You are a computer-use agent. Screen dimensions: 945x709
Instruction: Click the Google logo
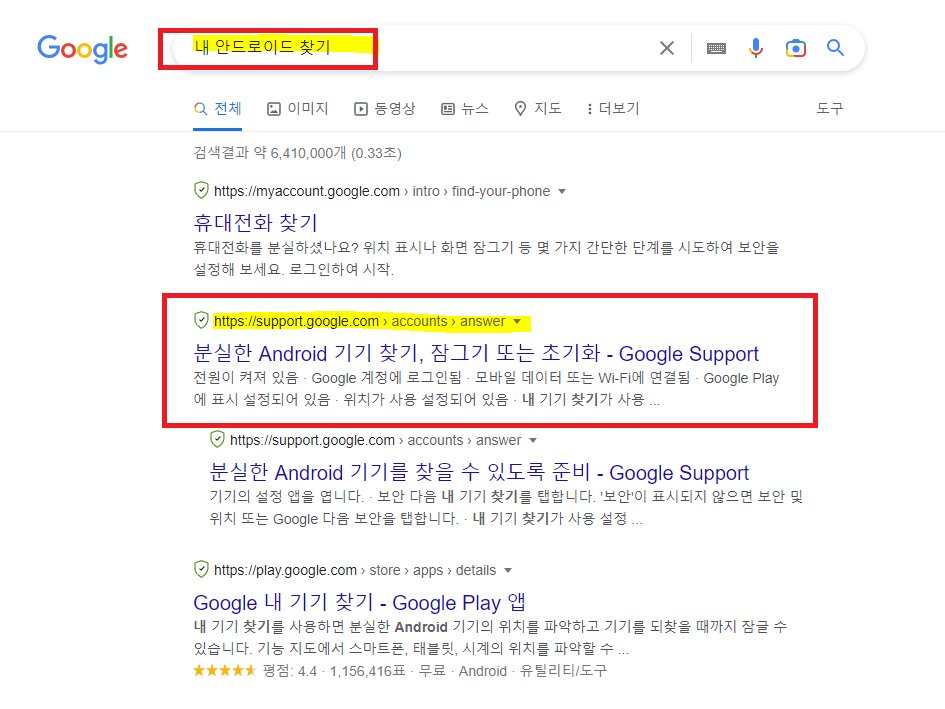point(83,49)
